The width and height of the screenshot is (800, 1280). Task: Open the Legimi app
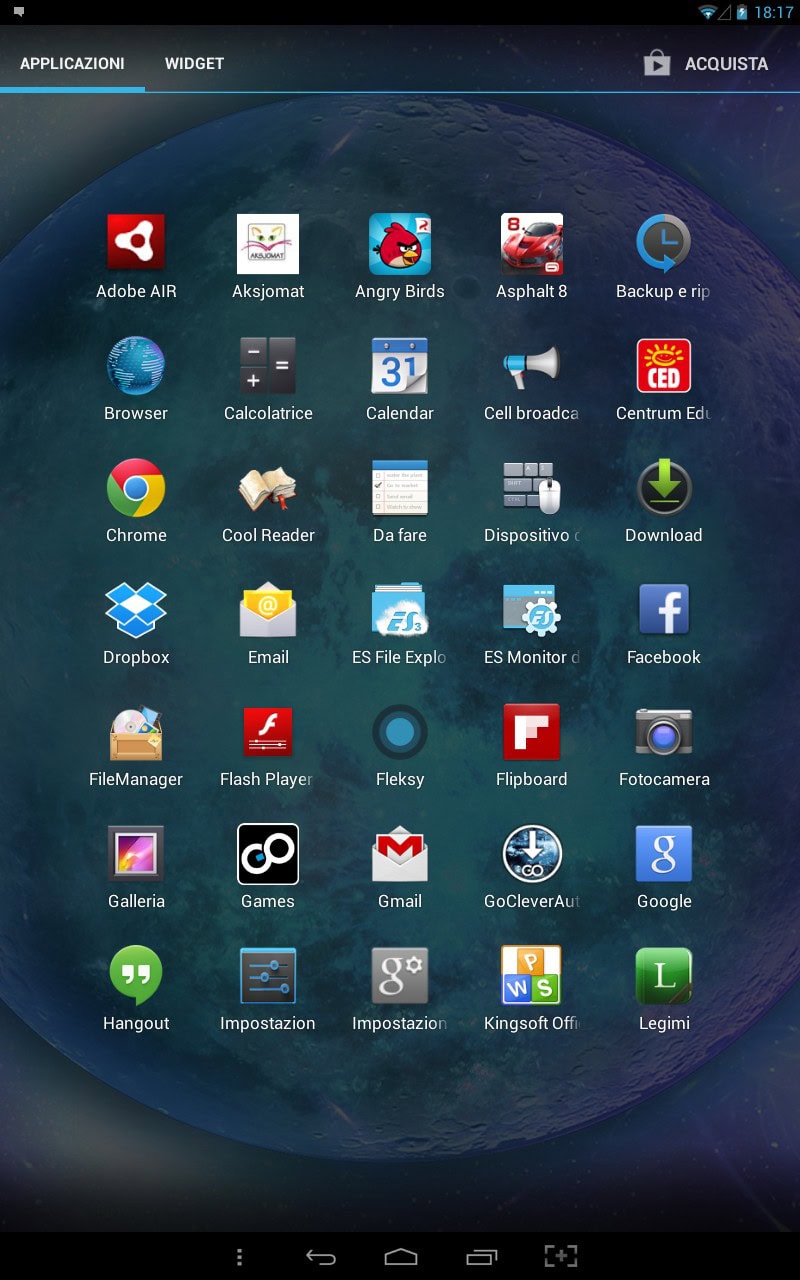(x=664, y=975)
